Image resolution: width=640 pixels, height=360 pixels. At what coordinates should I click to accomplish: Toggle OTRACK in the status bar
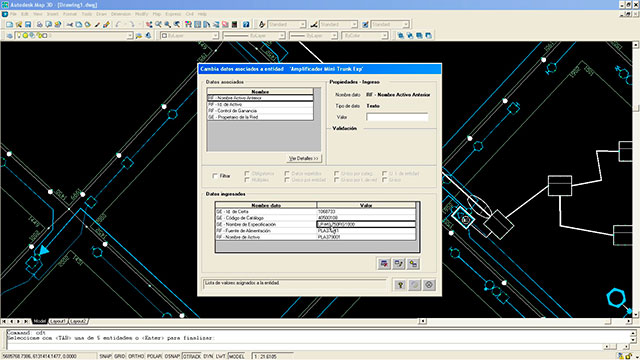pyautogui.click(x=191, y=356)
